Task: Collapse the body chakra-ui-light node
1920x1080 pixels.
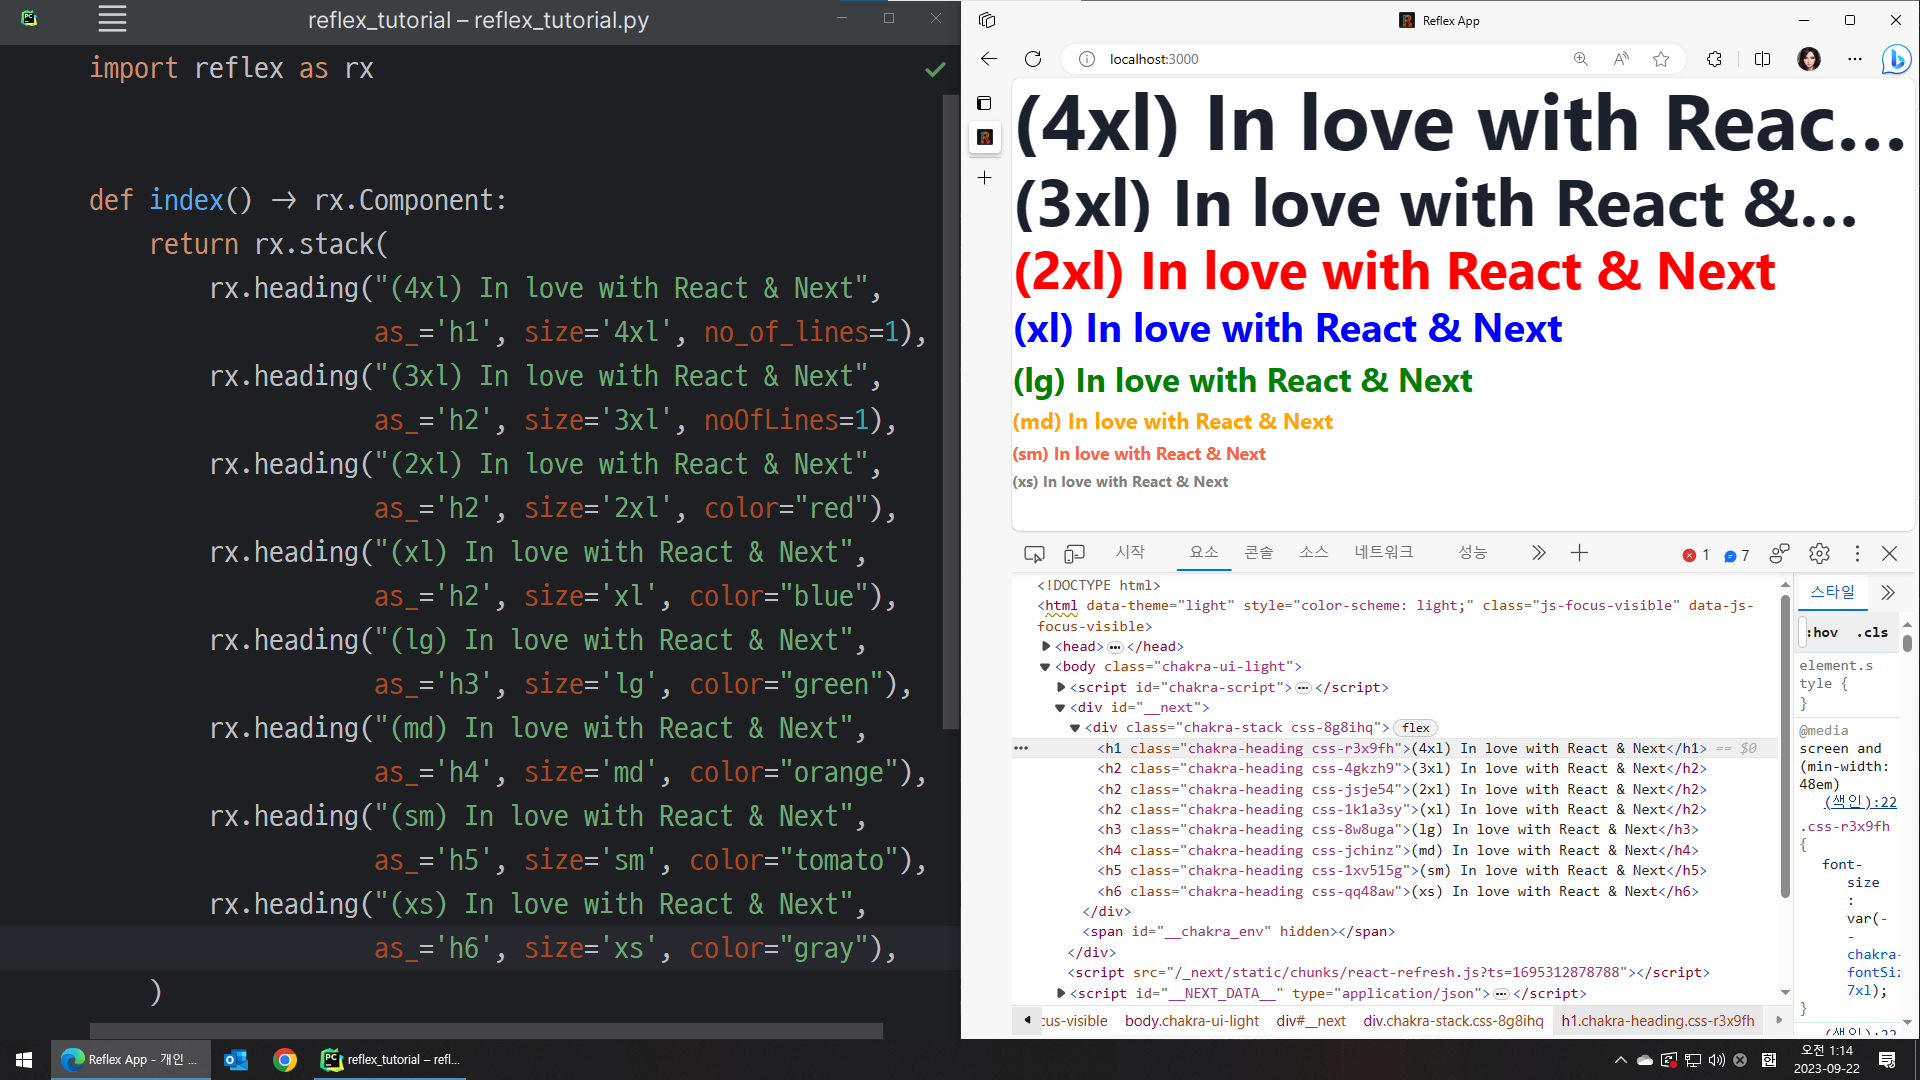Action: point(1045,667)
